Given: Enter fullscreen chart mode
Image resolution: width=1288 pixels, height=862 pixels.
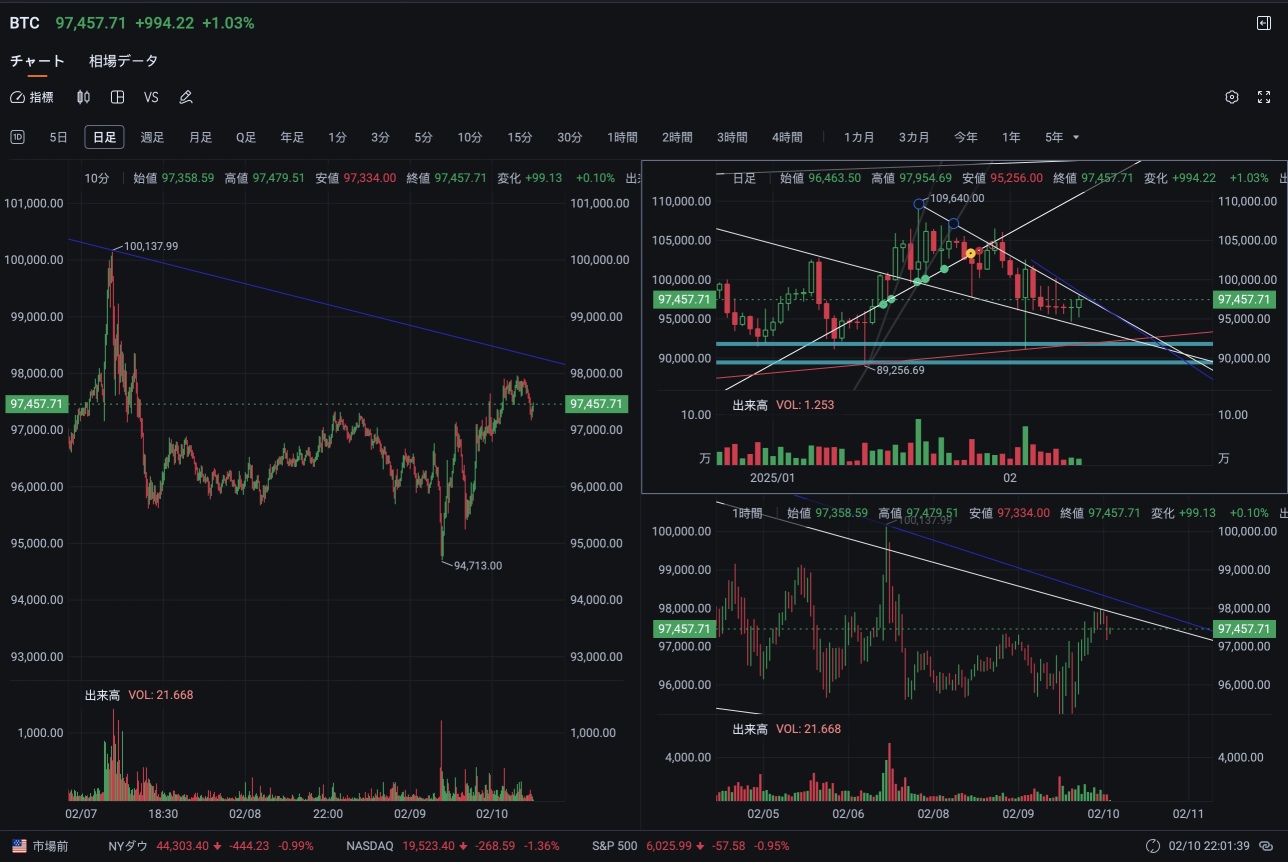Looking at the screenshot, I should click(1264, 97).
